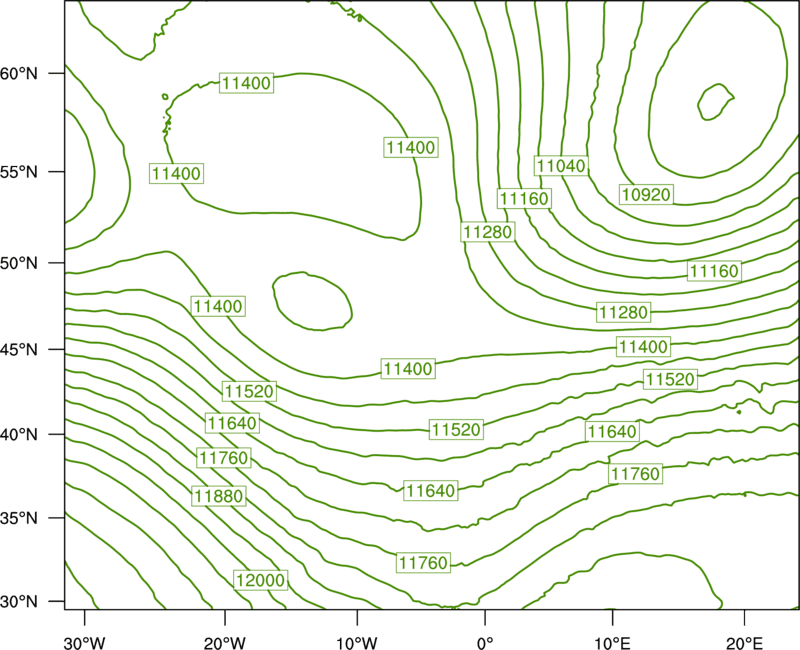The width and height of the screenshot is (800, 650).
Task: Click the 12000 contour label
Action: click(260, 580)
